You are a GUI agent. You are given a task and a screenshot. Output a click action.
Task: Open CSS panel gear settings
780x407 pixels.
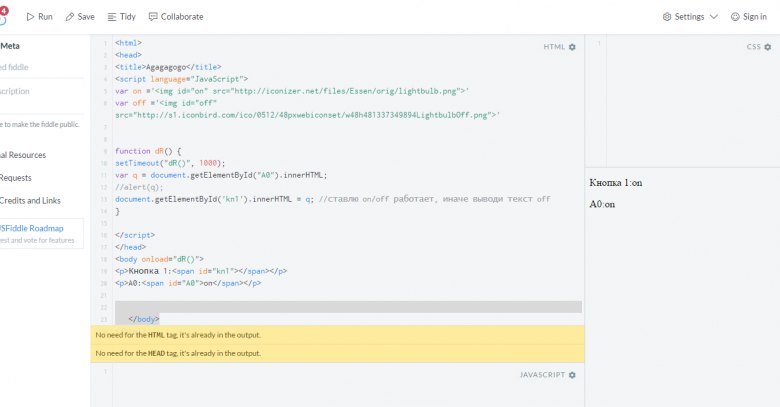coord(768,47)
